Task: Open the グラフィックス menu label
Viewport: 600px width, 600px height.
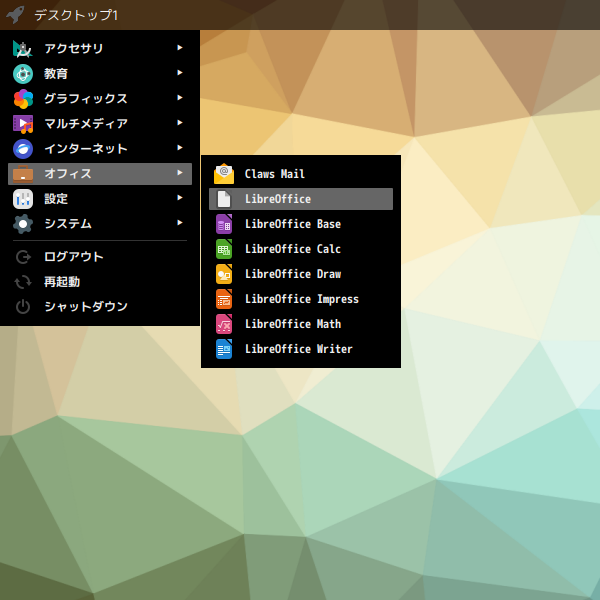Action: pos(86,99)
